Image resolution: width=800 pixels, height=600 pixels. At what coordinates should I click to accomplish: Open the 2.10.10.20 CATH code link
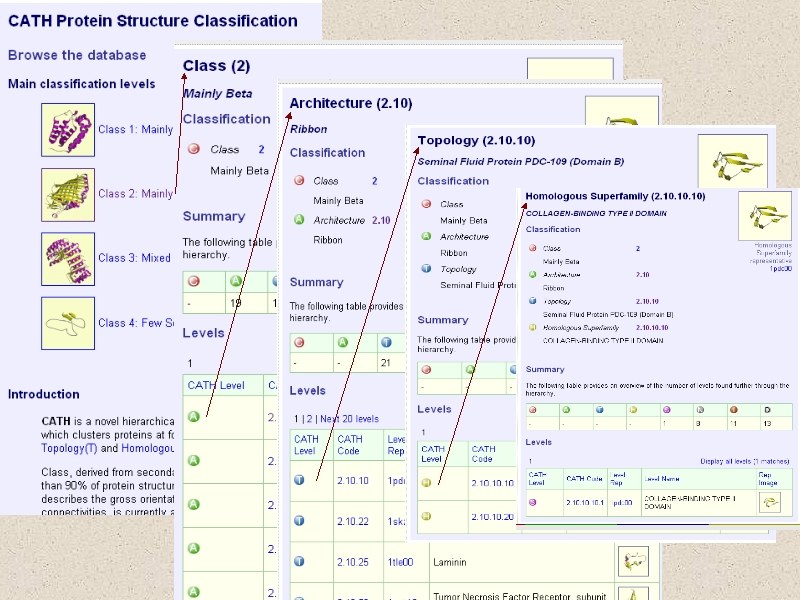point(492,517)
